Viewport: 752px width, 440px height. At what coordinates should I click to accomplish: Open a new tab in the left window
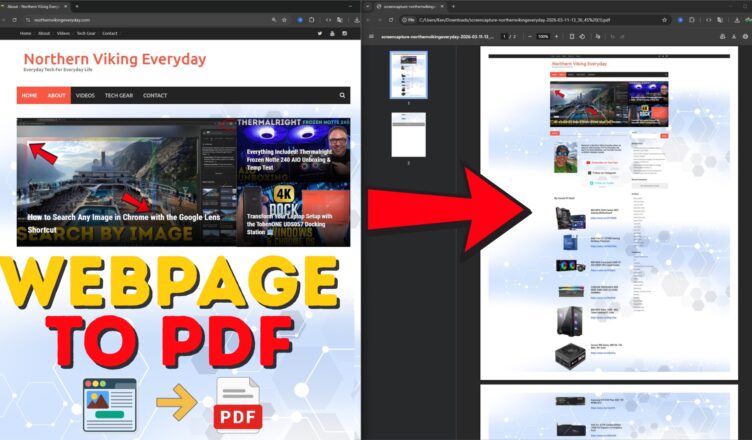pyautogui.click(x=77, y=6)
